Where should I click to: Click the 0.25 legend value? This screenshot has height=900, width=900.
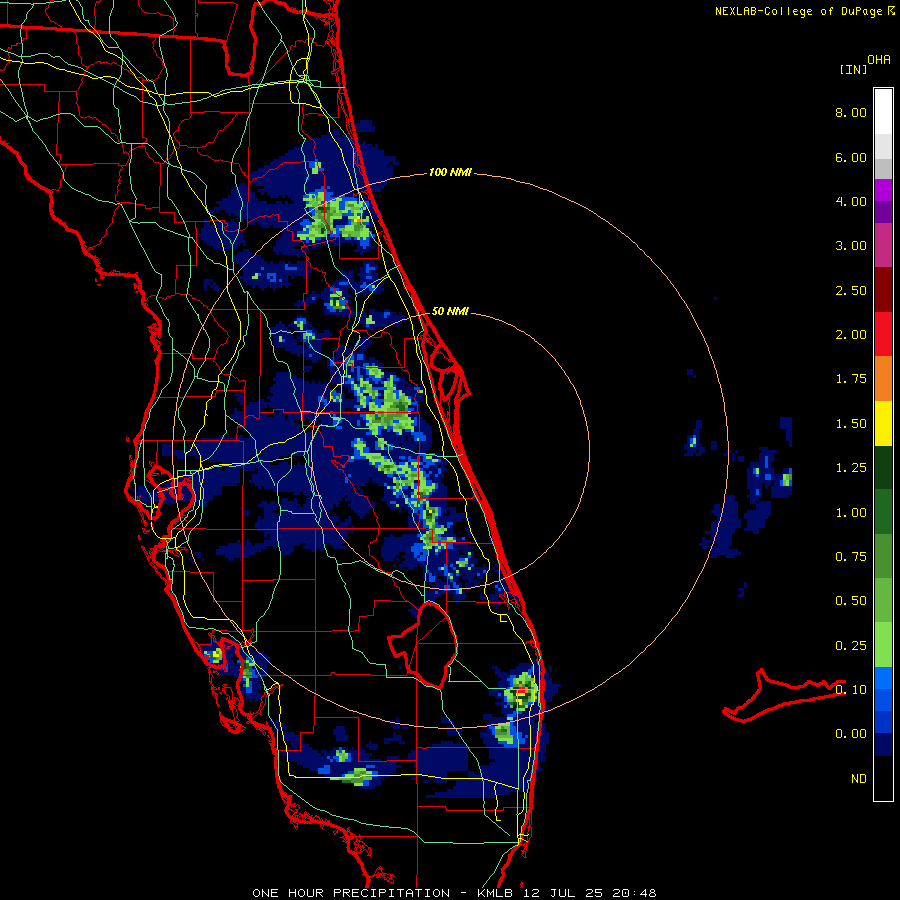pyautogui.click(x=851, y=646)
